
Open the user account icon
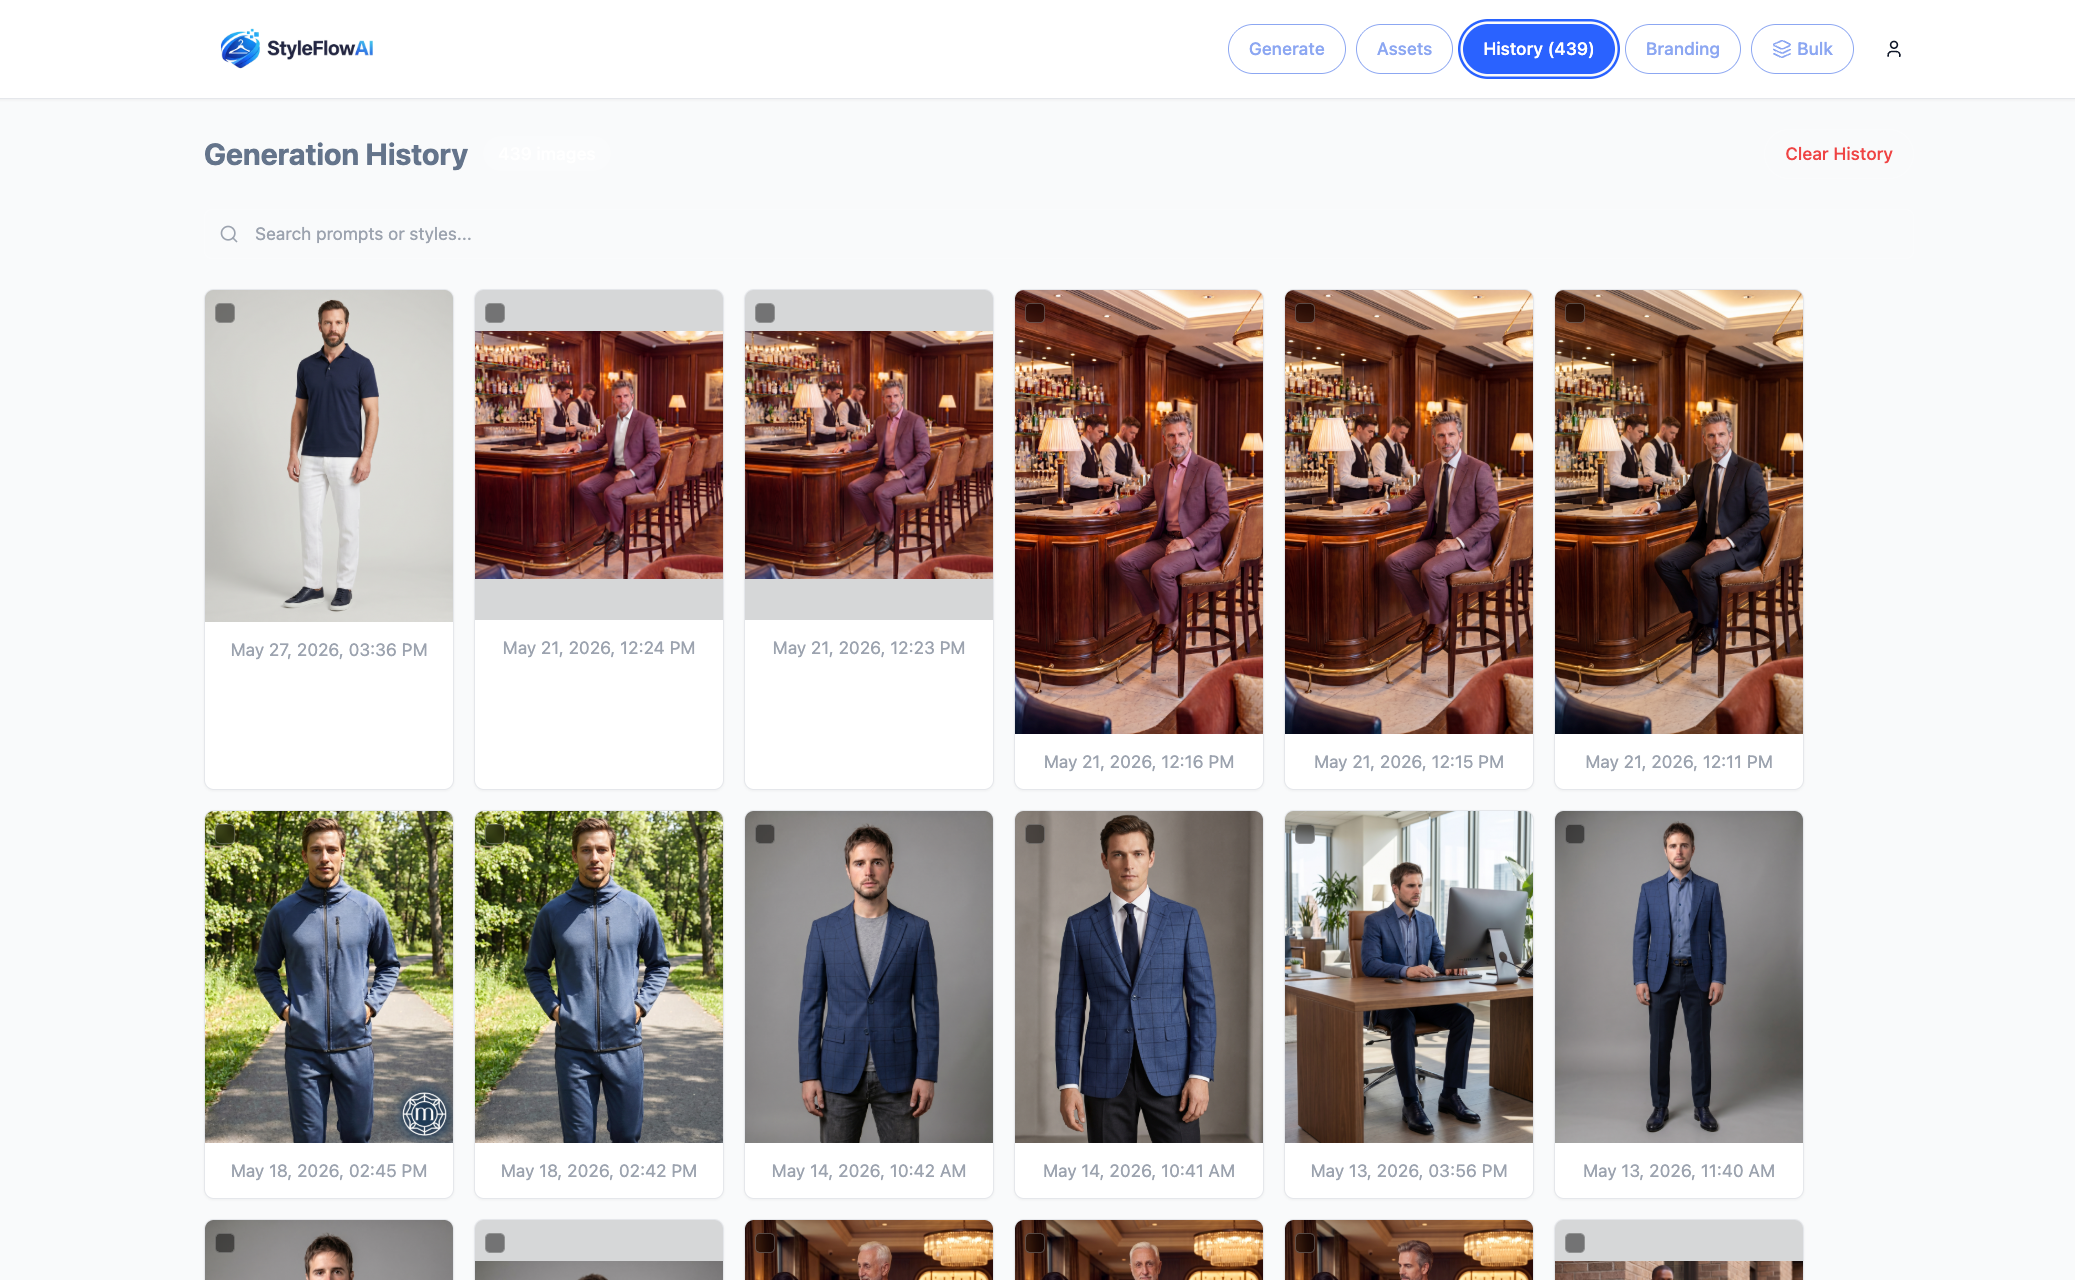pos(1893,49)
